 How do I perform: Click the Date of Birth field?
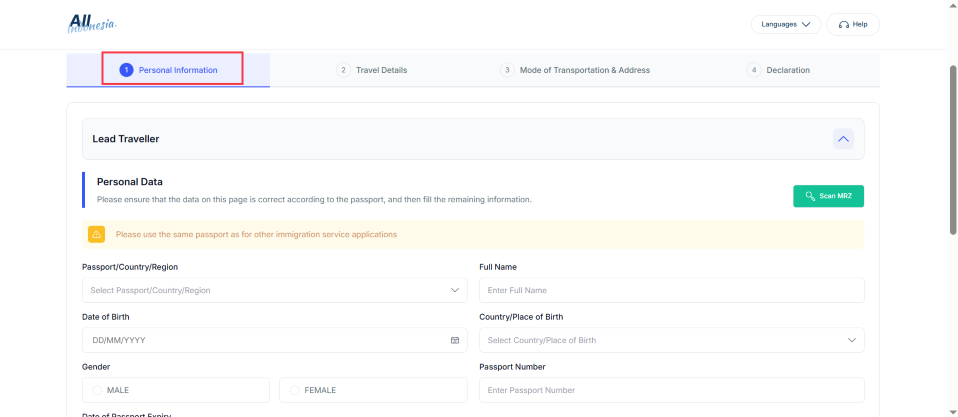pos(275,340)
